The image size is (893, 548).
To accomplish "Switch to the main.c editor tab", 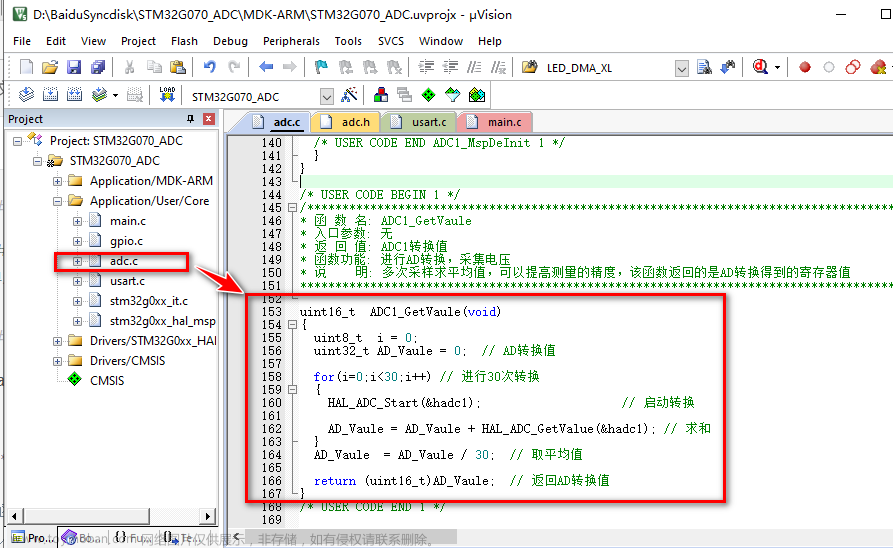I will pyautogui.click(x=495, y=122).
